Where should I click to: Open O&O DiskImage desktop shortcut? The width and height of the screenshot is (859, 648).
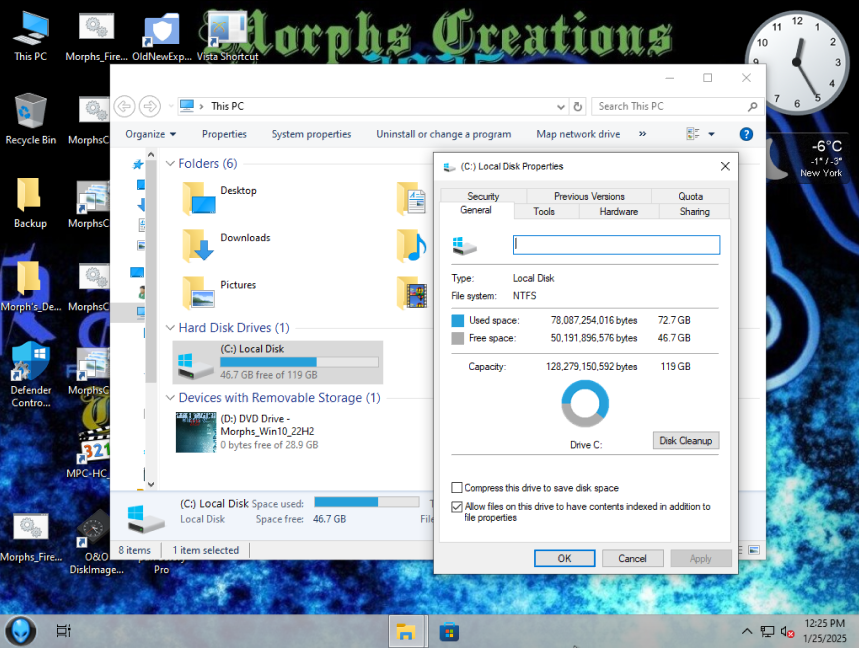click(x=96, y=542)
